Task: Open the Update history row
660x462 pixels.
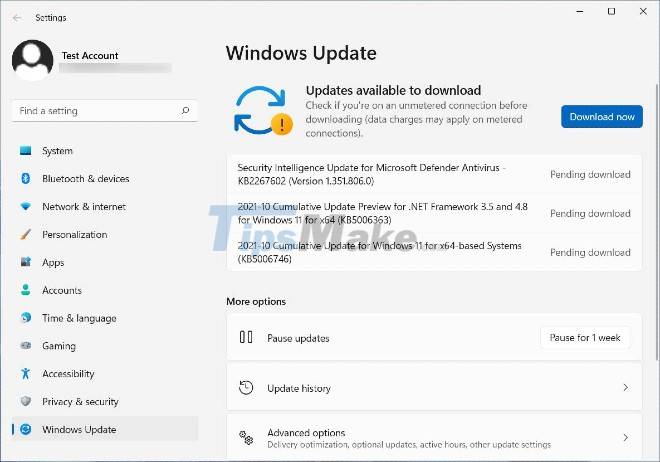Action: pyautogui.click(x=434, y=388)
